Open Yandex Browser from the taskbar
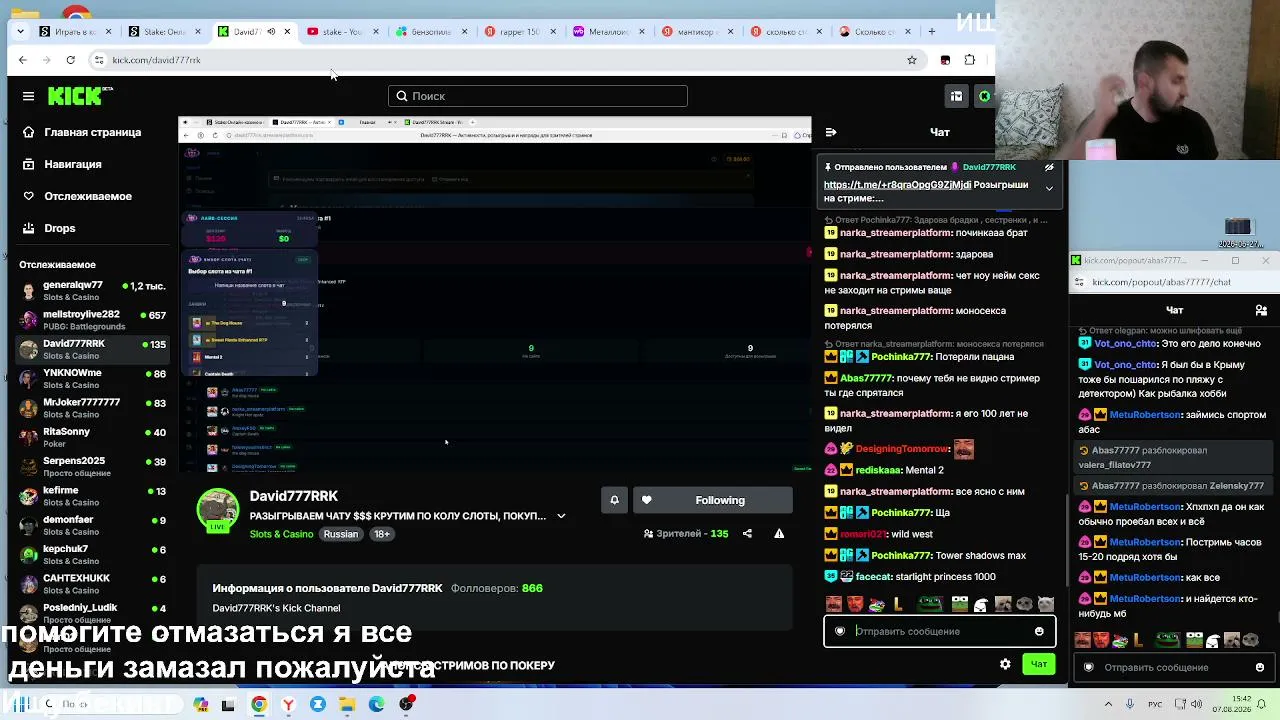 click(288, 704)
